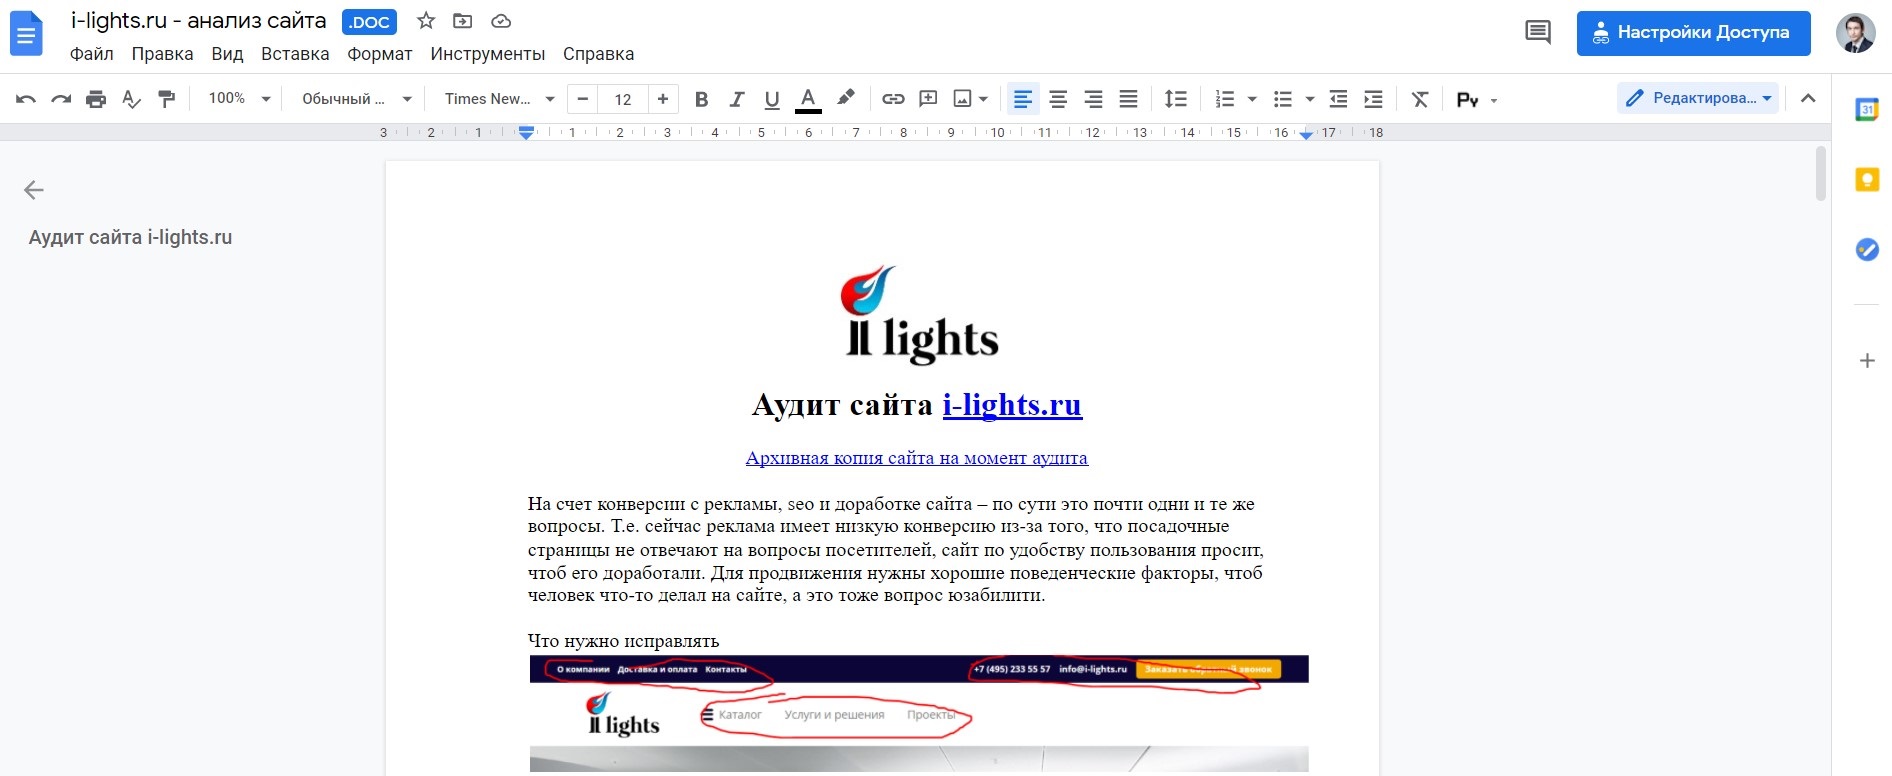Click Настройки Доступа share button

click(1693, 33)
